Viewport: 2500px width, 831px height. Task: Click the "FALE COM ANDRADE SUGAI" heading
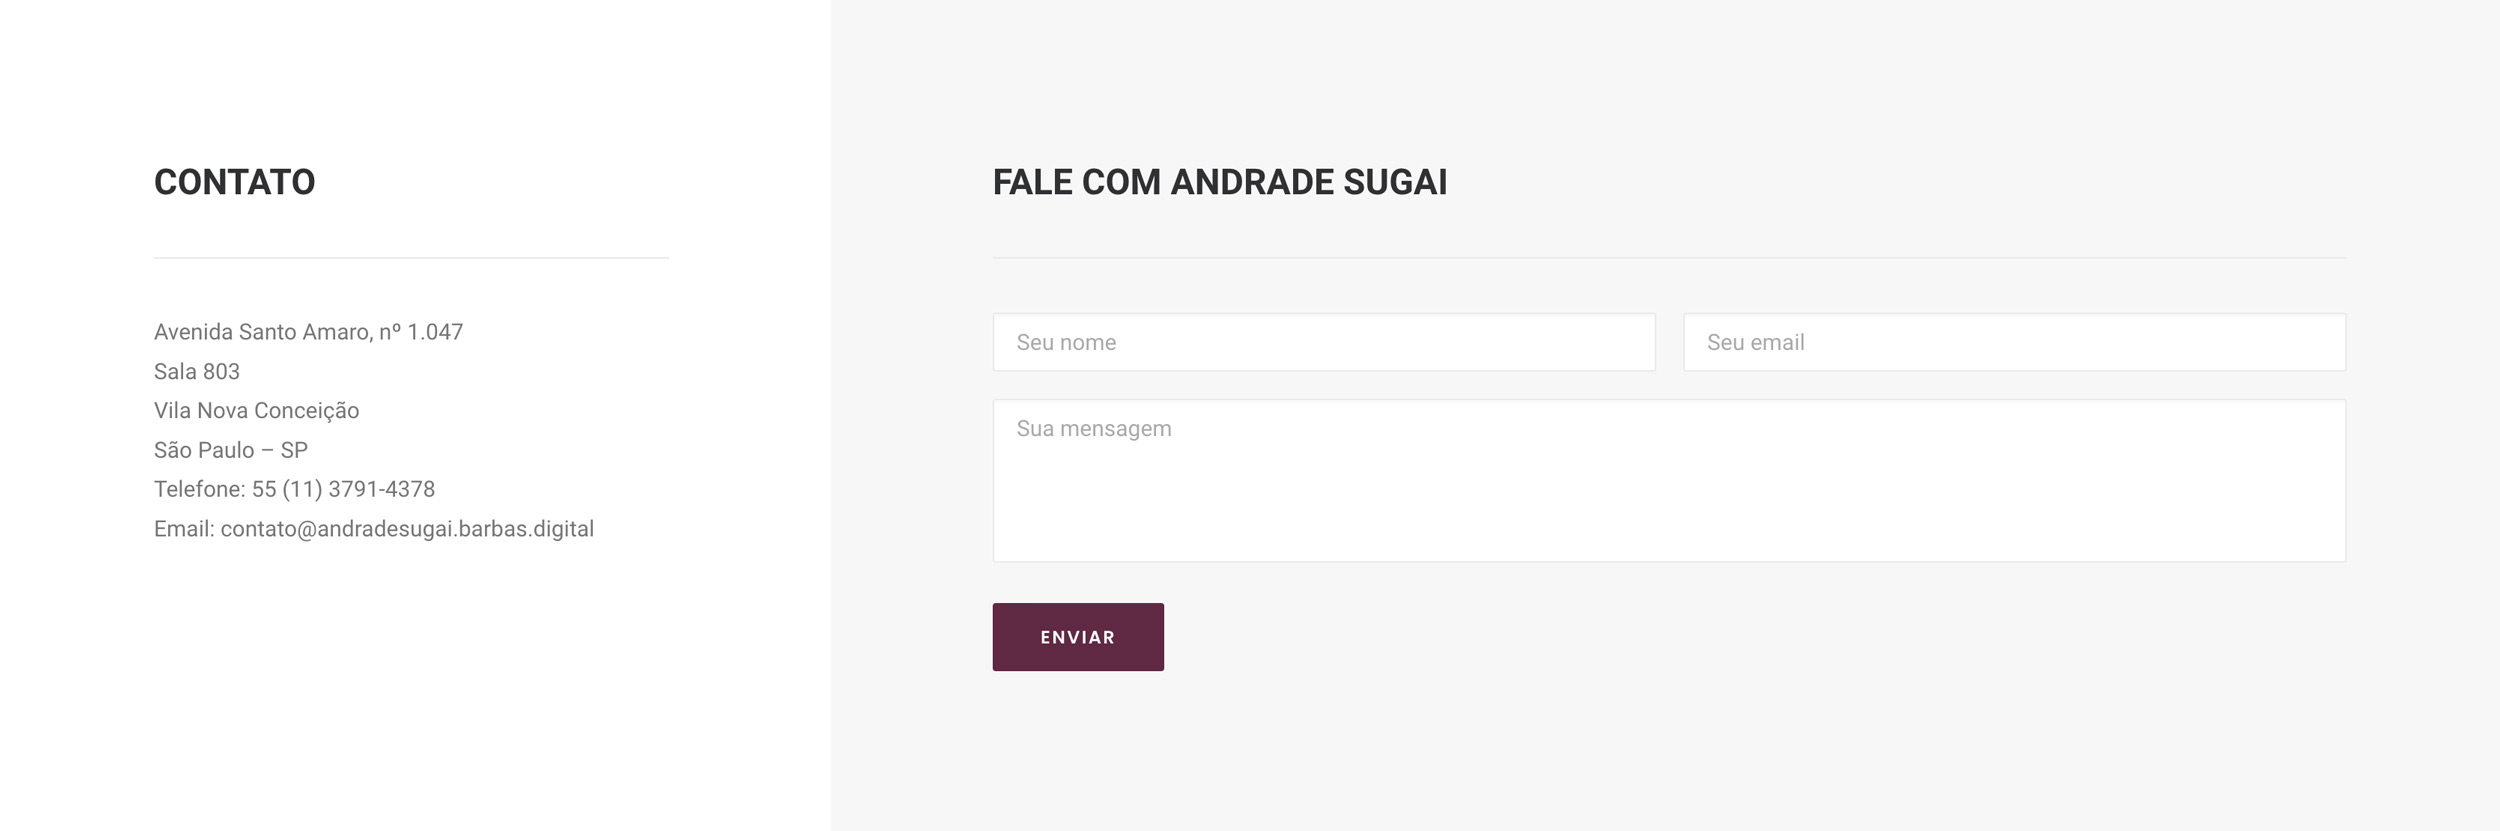point(1219,182)
